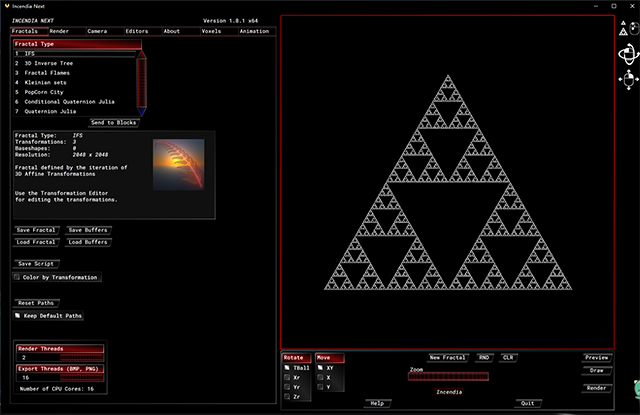Viewport: 640px width, 415px height.
Task: Click the Zoom slider bar
Action: pos(448,377)
